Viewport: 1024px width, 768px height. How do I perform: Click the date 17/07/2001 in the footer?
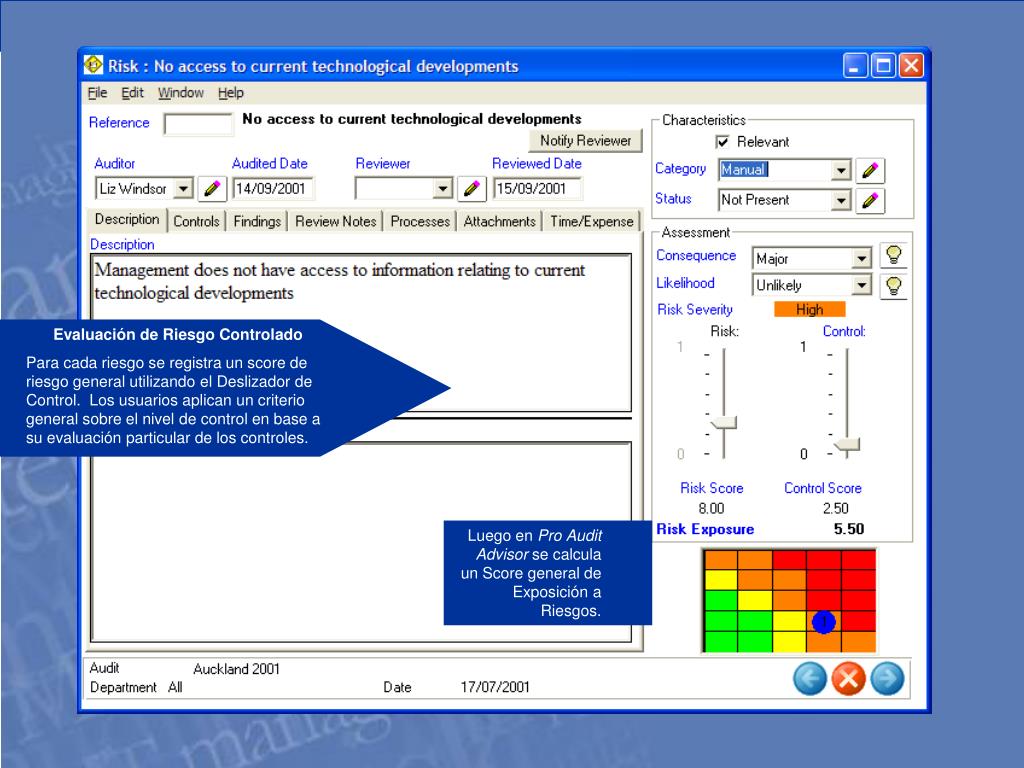tap(495, 687)
